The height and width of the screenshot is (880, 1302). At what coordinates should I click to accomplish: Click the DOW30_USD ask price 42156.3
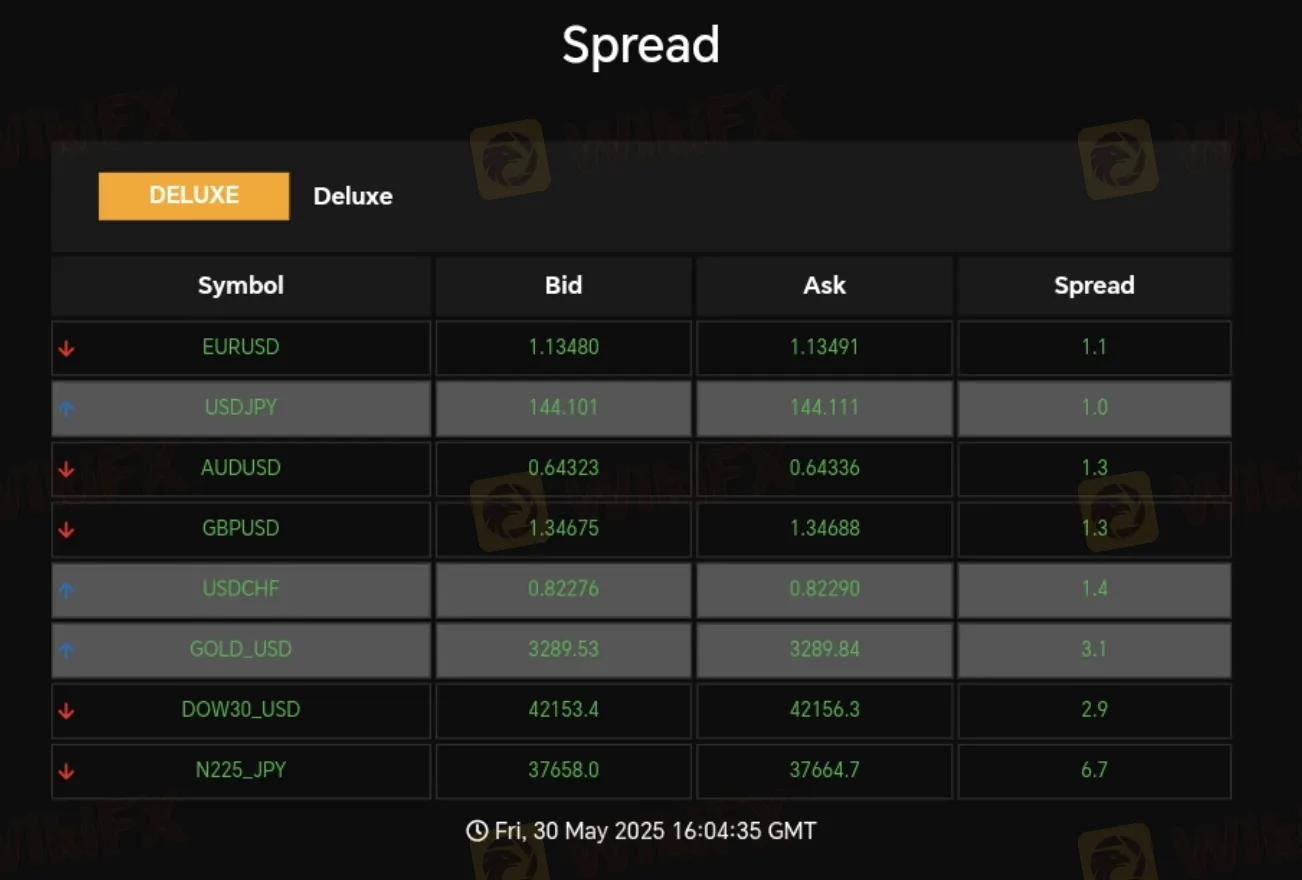coord(824,709)
